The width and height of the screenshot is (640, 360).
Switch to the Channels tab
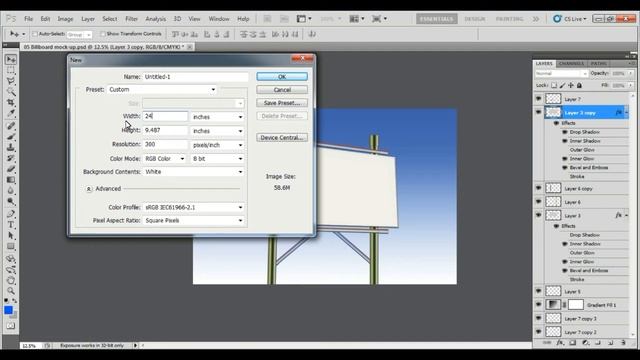[571, 64]
